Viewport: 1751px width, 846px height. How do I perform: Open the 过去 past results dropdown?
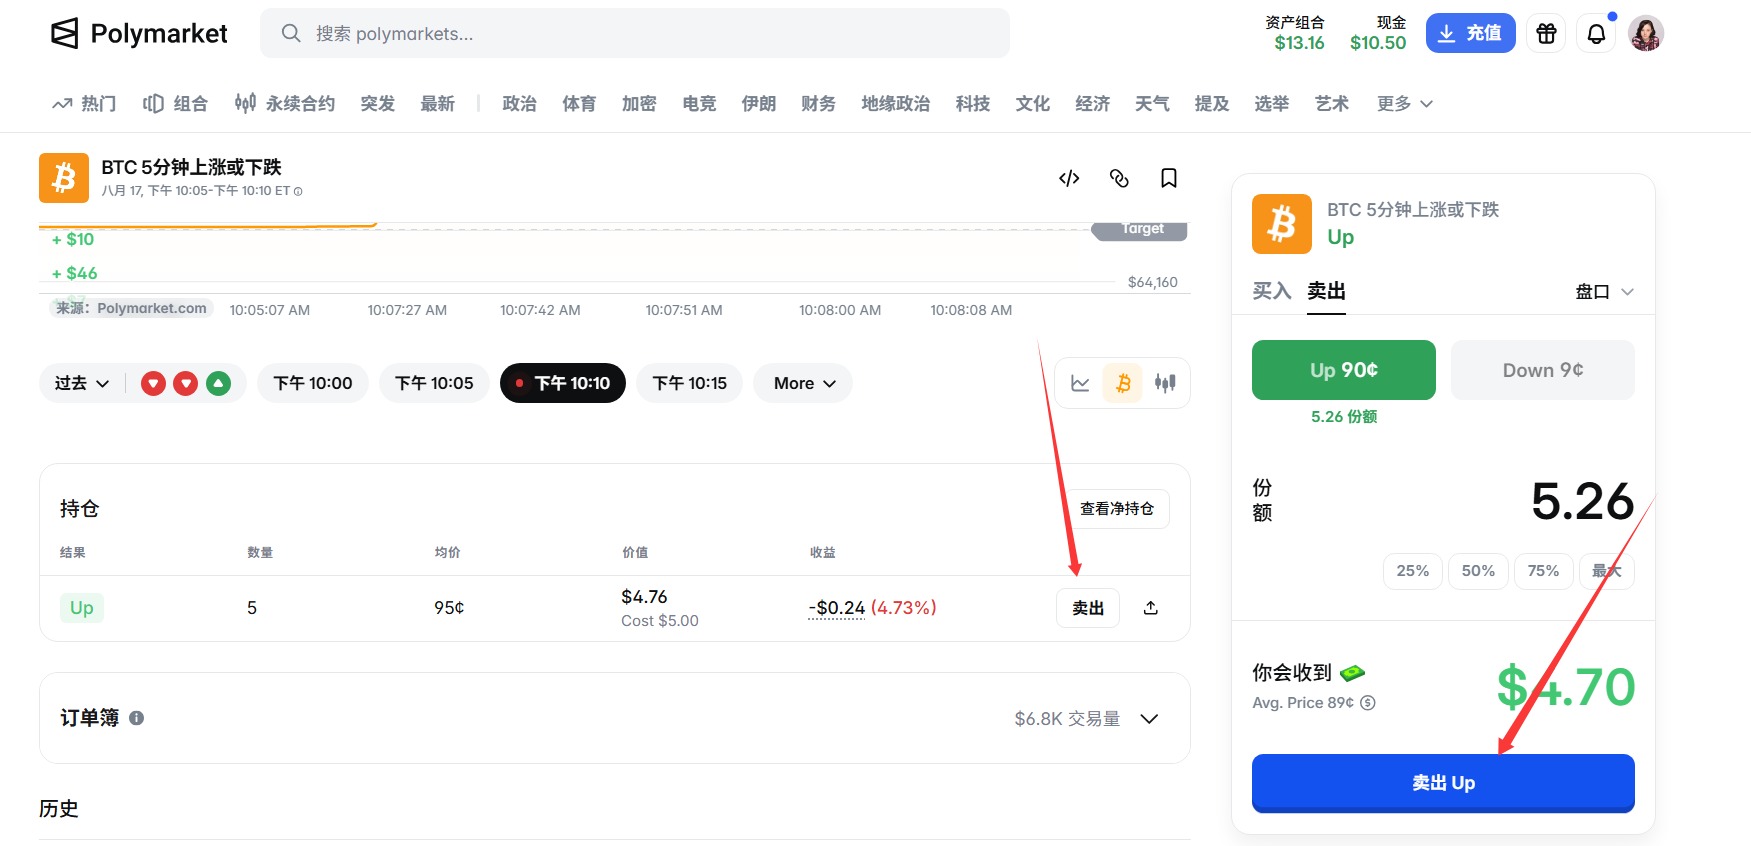coord(82,383)
